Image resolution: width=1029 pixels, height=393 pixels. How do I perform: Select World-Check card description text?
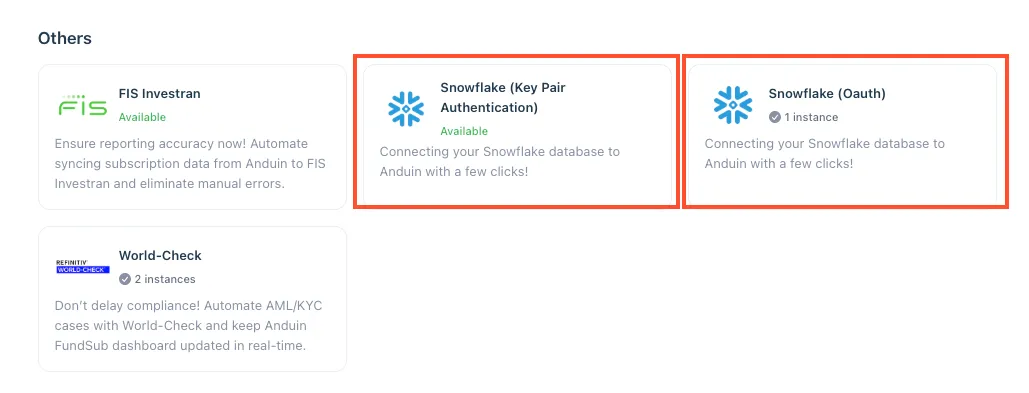coord(188,326)
